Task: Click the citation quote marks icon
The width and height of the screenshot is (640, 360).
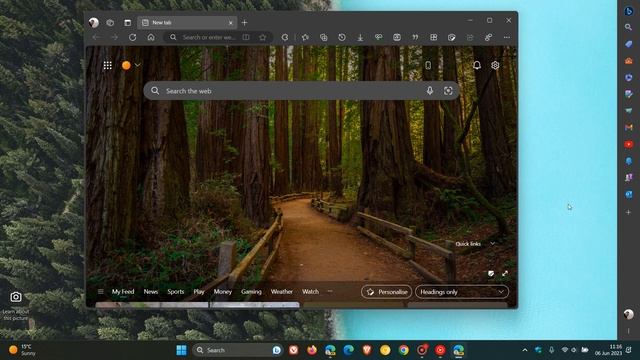Action: 415,37
